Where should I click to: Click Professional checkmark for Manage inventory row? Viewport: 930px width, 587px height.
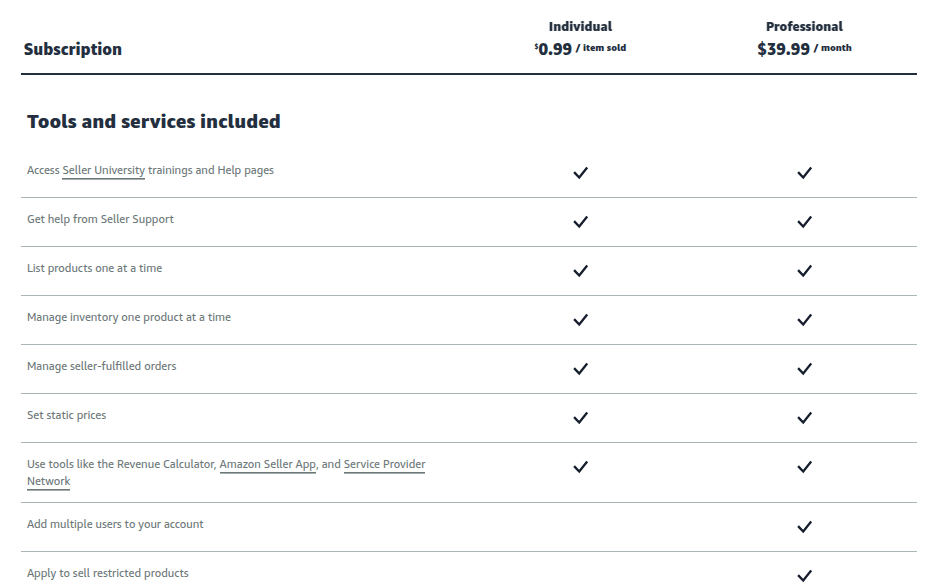(804, 320)
